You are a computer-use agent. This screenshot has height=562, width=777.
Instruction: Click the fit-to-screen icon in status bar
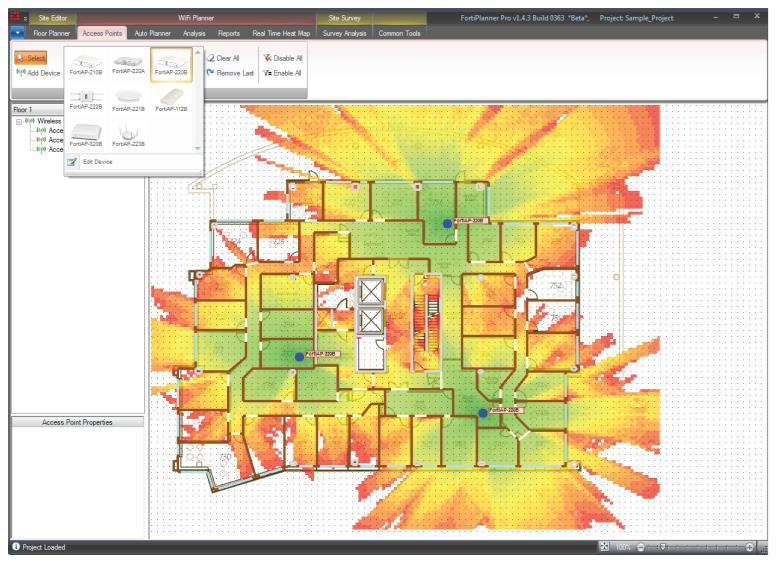pyautogui.click(x=604, y=547)
